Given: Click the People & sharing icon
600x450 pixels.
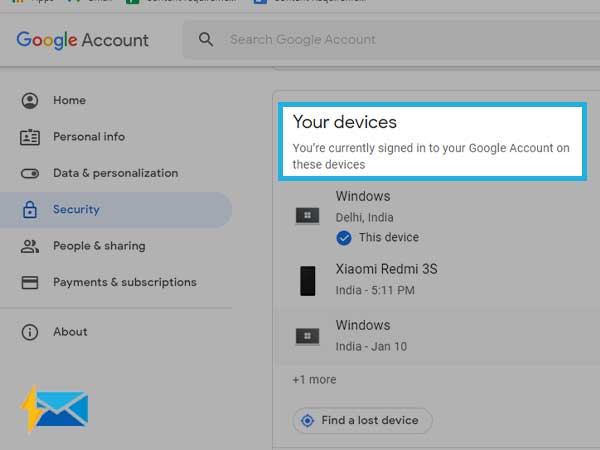Looking at the screenshot, I should point(30,246).
